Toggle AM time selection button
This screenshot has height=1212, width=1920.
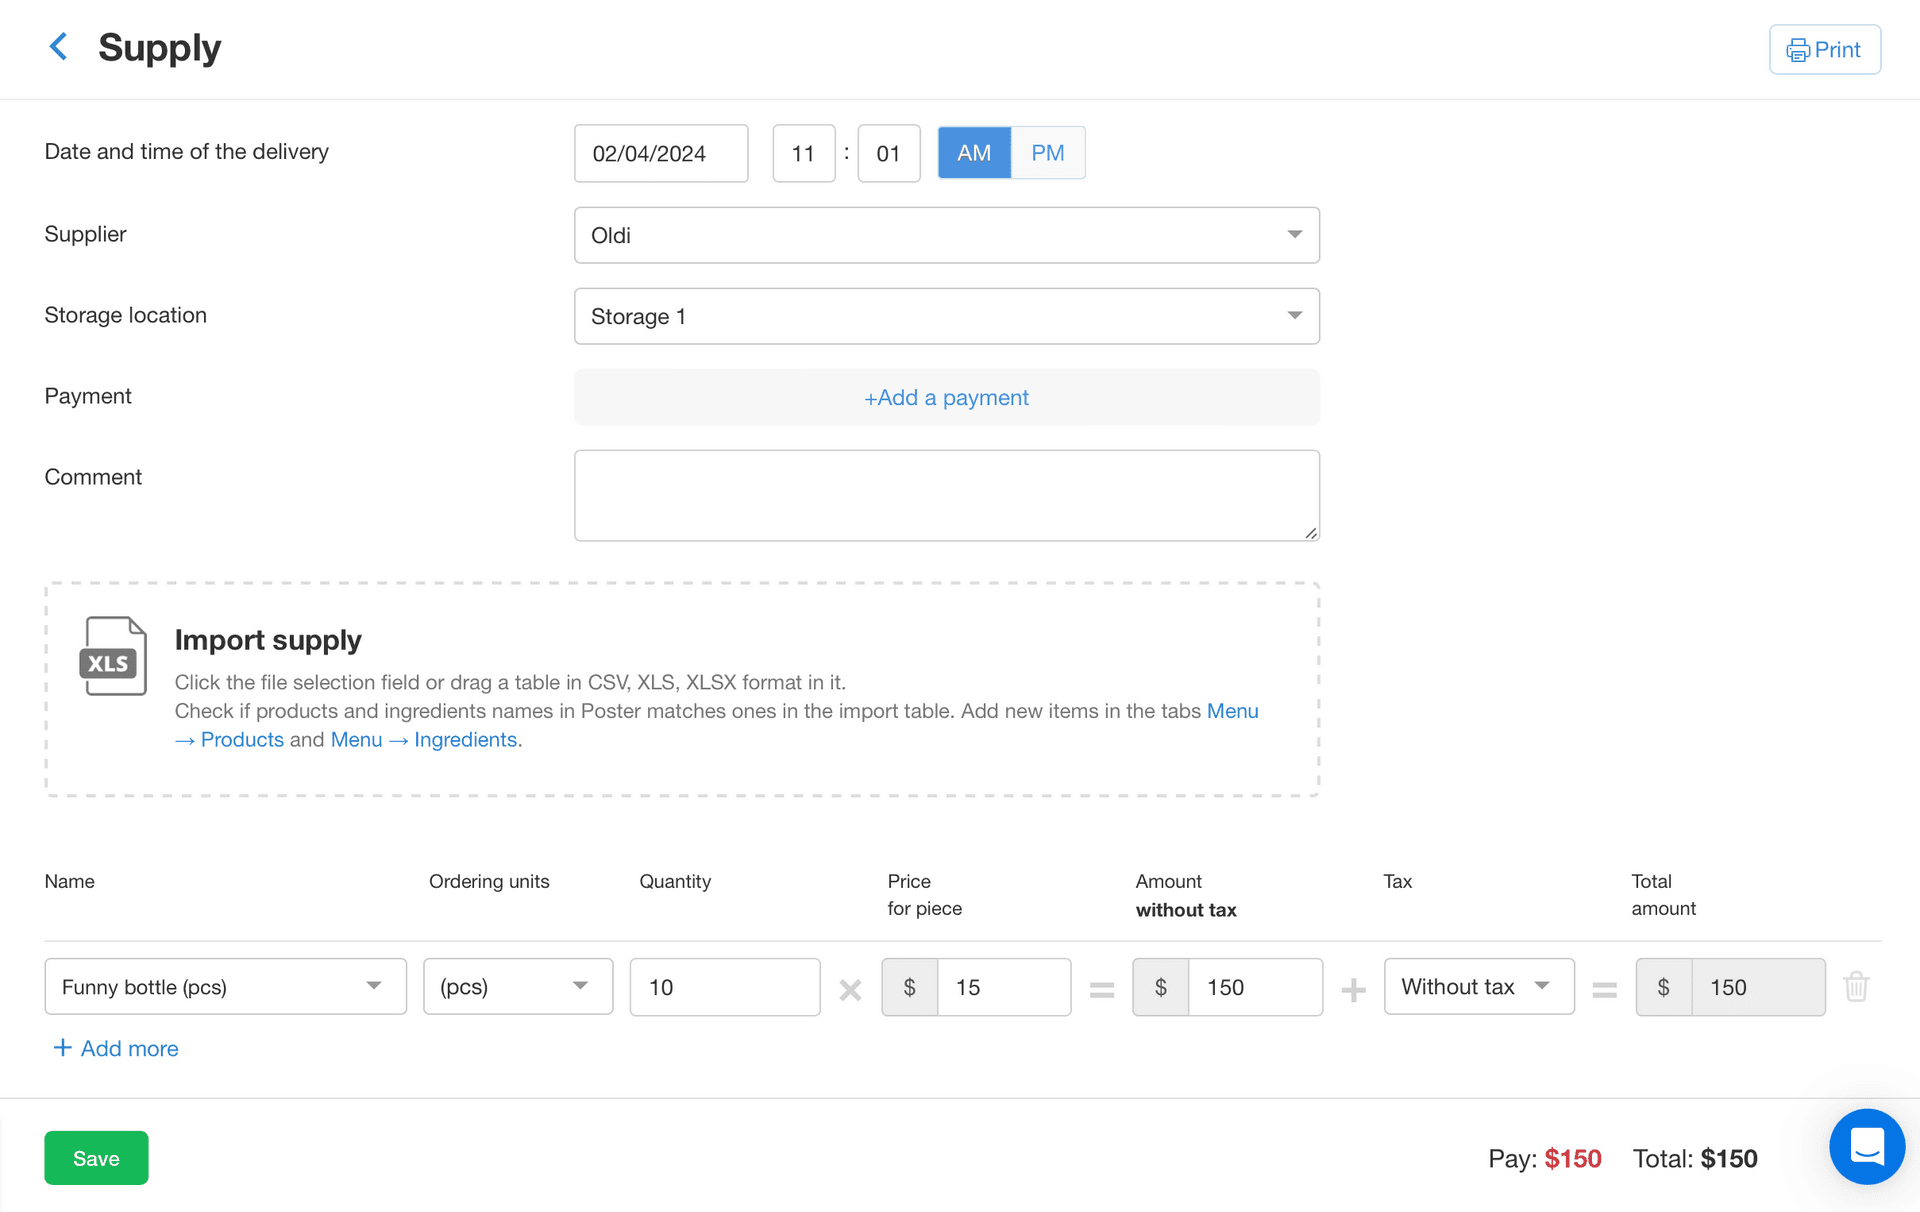point(975,152)
